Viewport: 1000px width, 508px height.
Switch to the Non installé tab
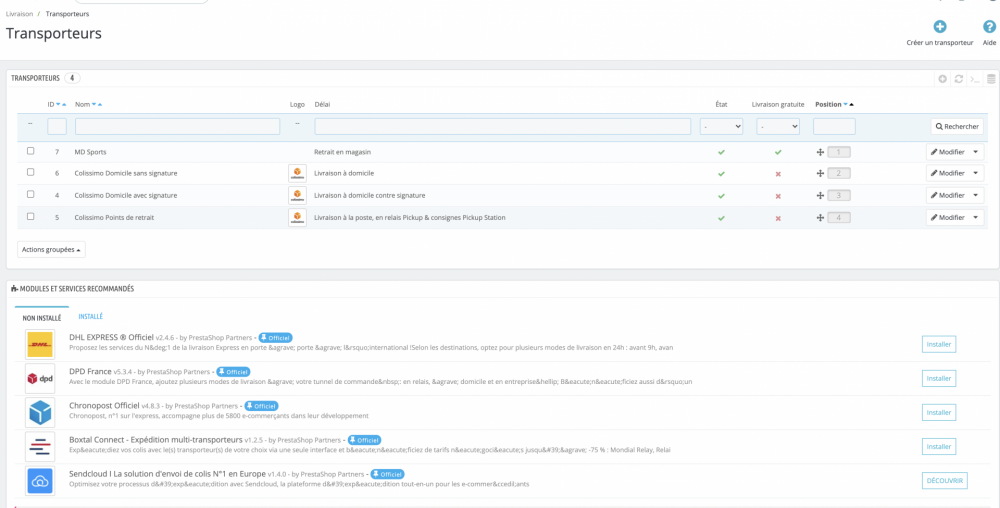pos(42,317)
